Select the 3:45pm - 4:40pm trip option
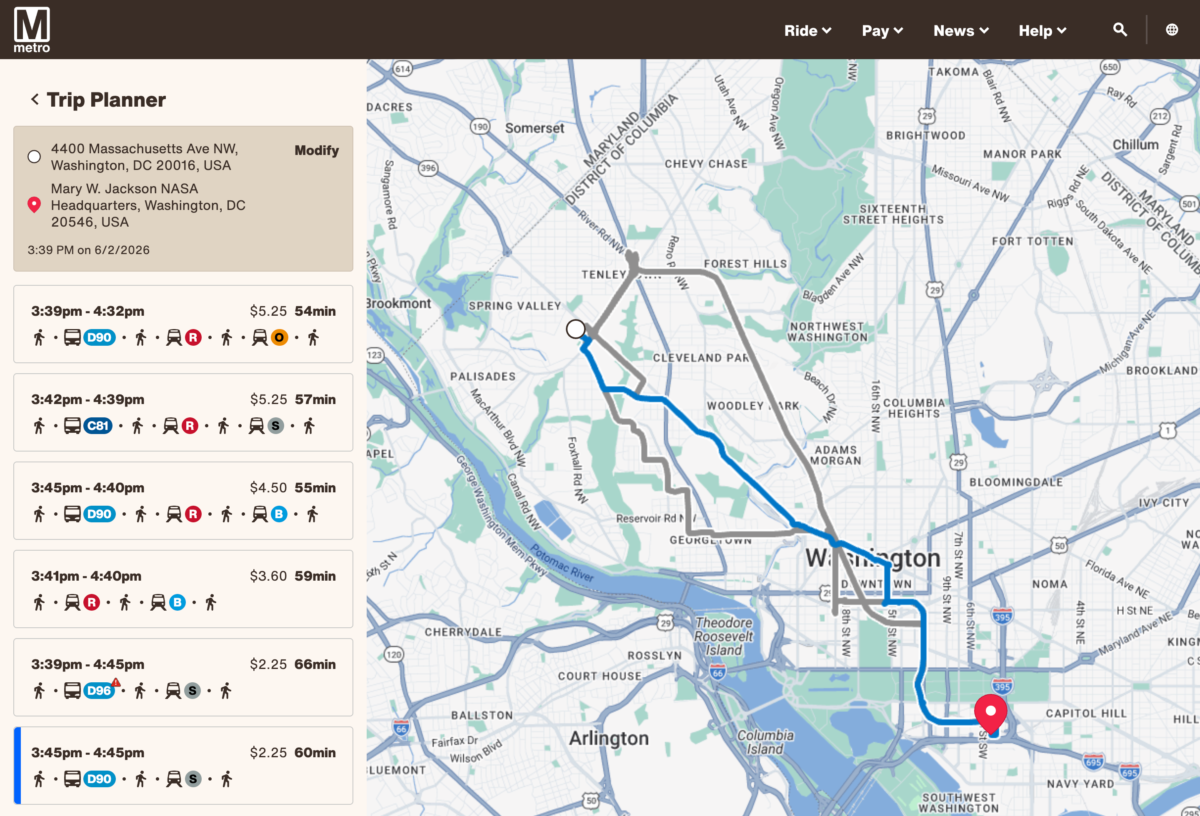This screenshot has width=1200, height=816. (x=183, y=500)
